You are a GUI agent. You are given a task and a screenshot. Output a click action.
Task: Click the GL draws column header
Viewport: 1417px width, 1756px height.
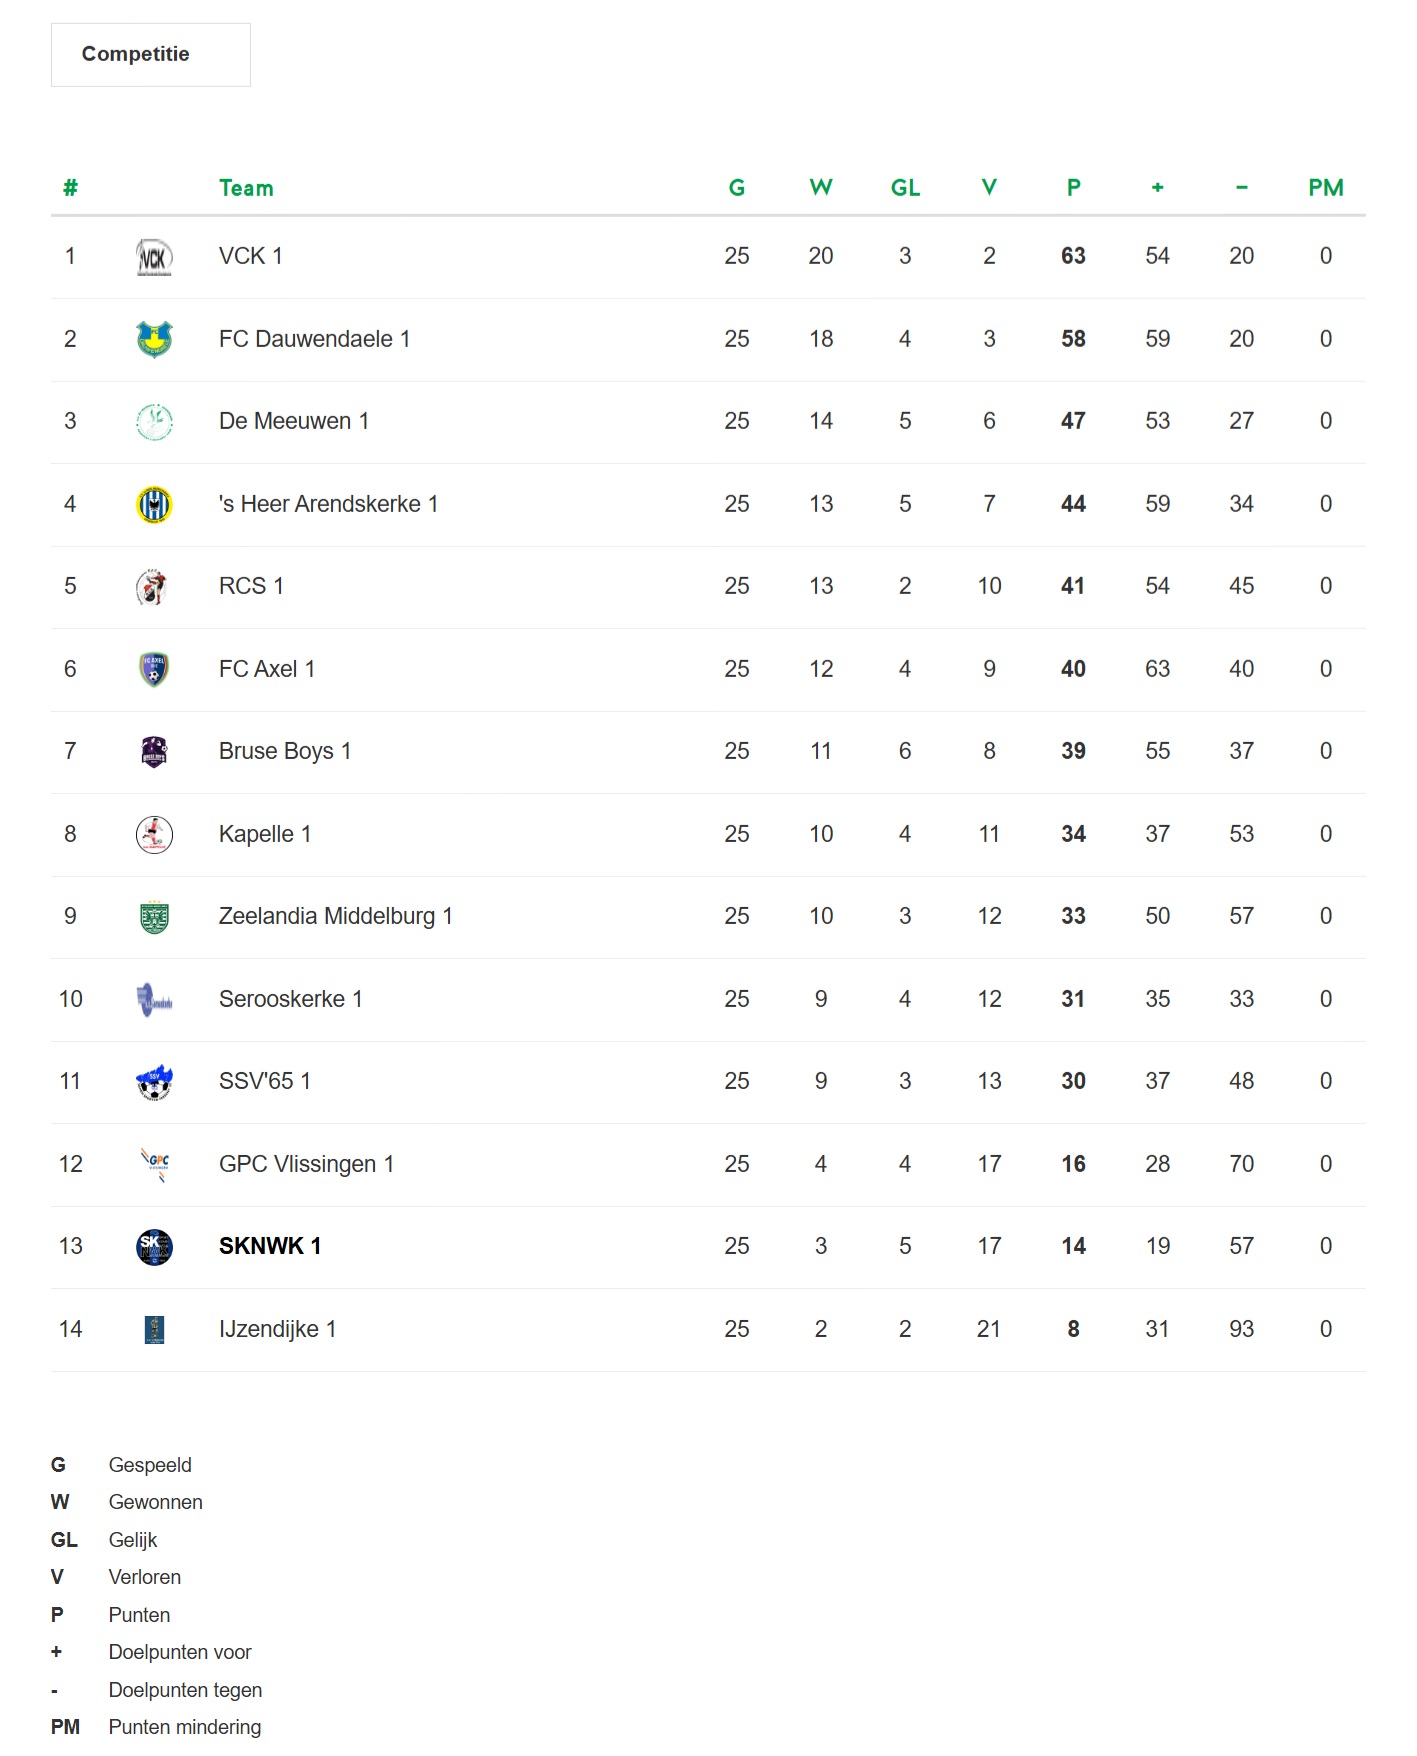tap(905, 188)
